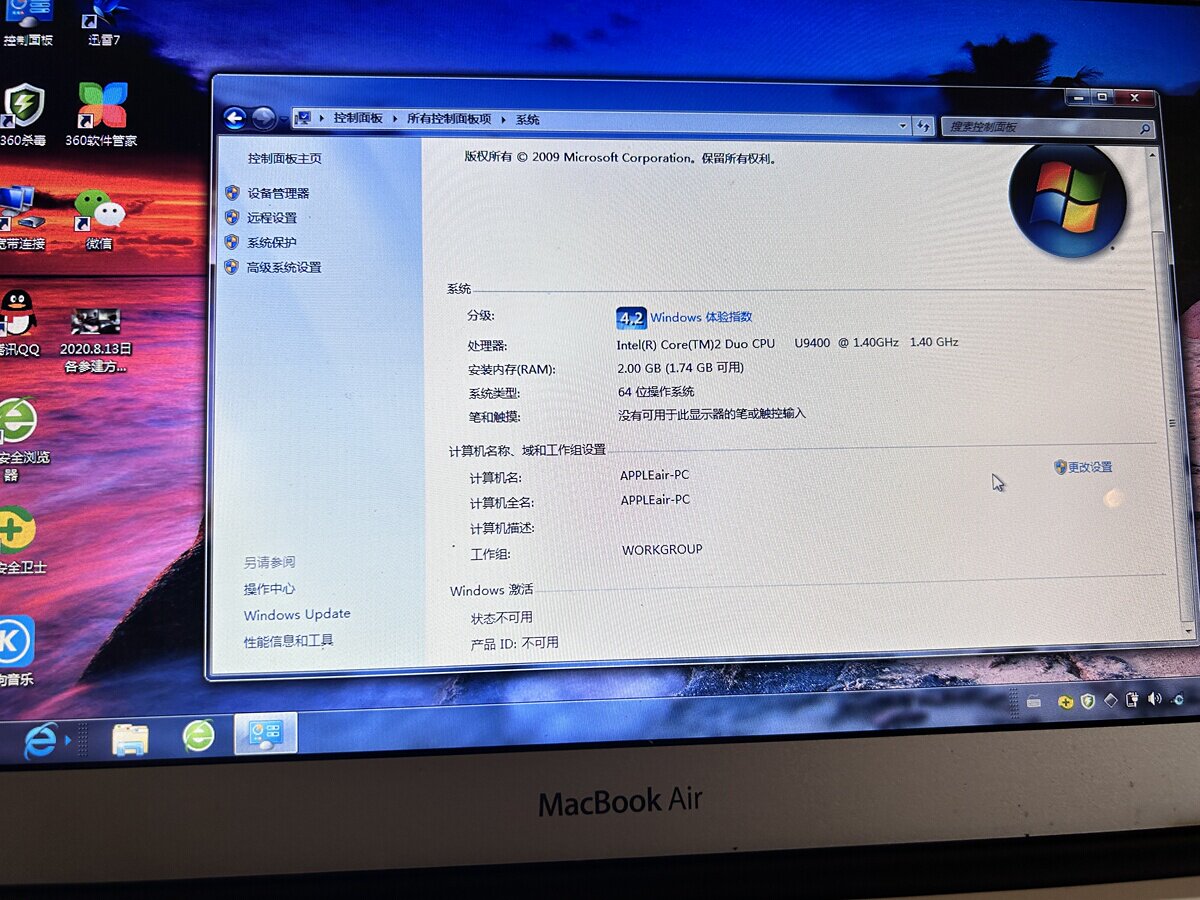
Task: Open 酷狗音乐 desktop icon
Action: pos(18,650)
